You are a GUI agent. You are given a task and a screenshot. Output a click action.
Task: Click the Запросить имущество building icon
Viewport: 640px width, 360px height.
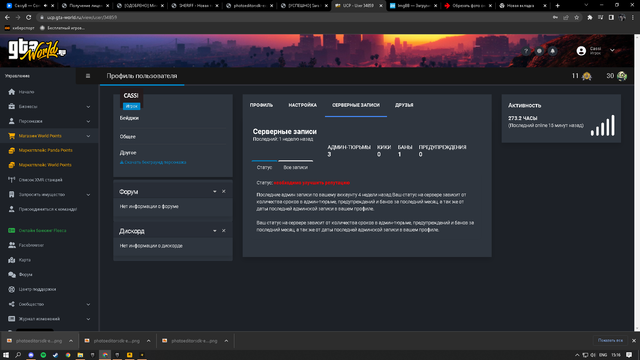pos(11,195)
